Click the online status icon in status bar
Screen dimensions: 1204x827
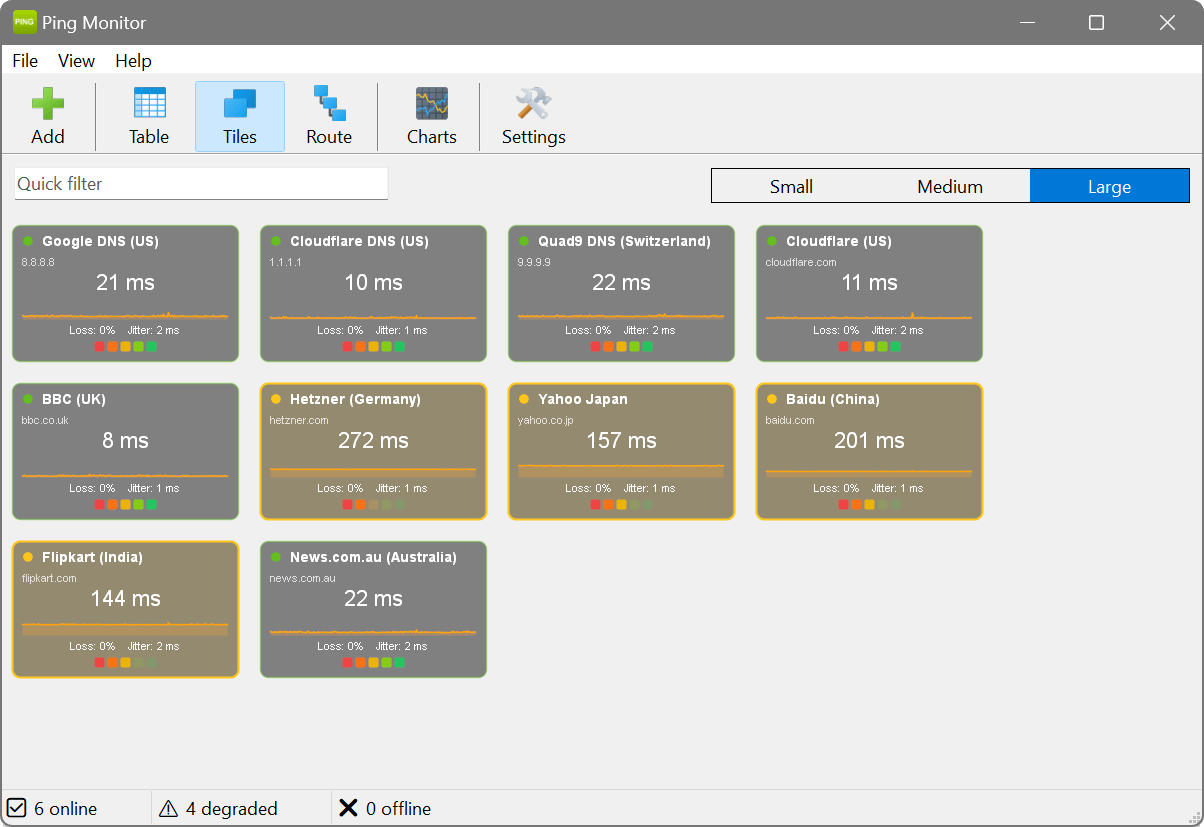(18, 808)
